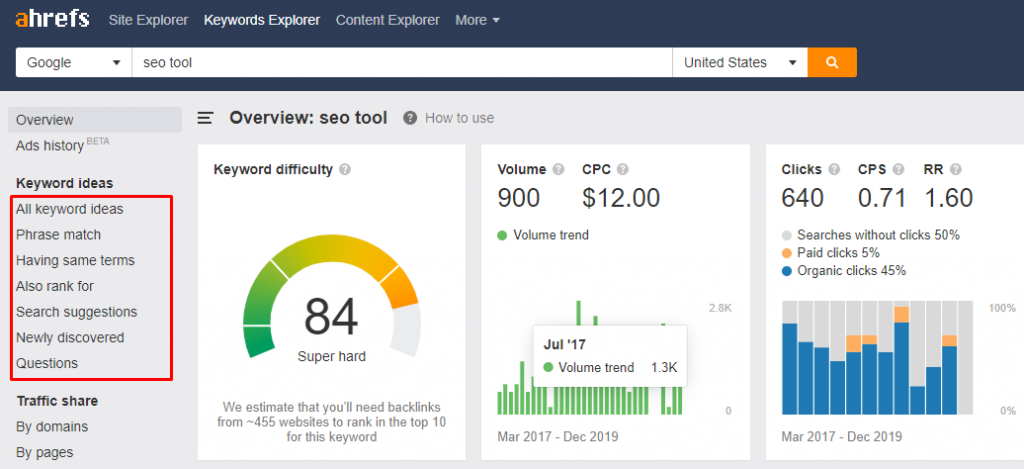Click the Clicks help question mark icon
Screen dimensions: 1024x469
834,170
